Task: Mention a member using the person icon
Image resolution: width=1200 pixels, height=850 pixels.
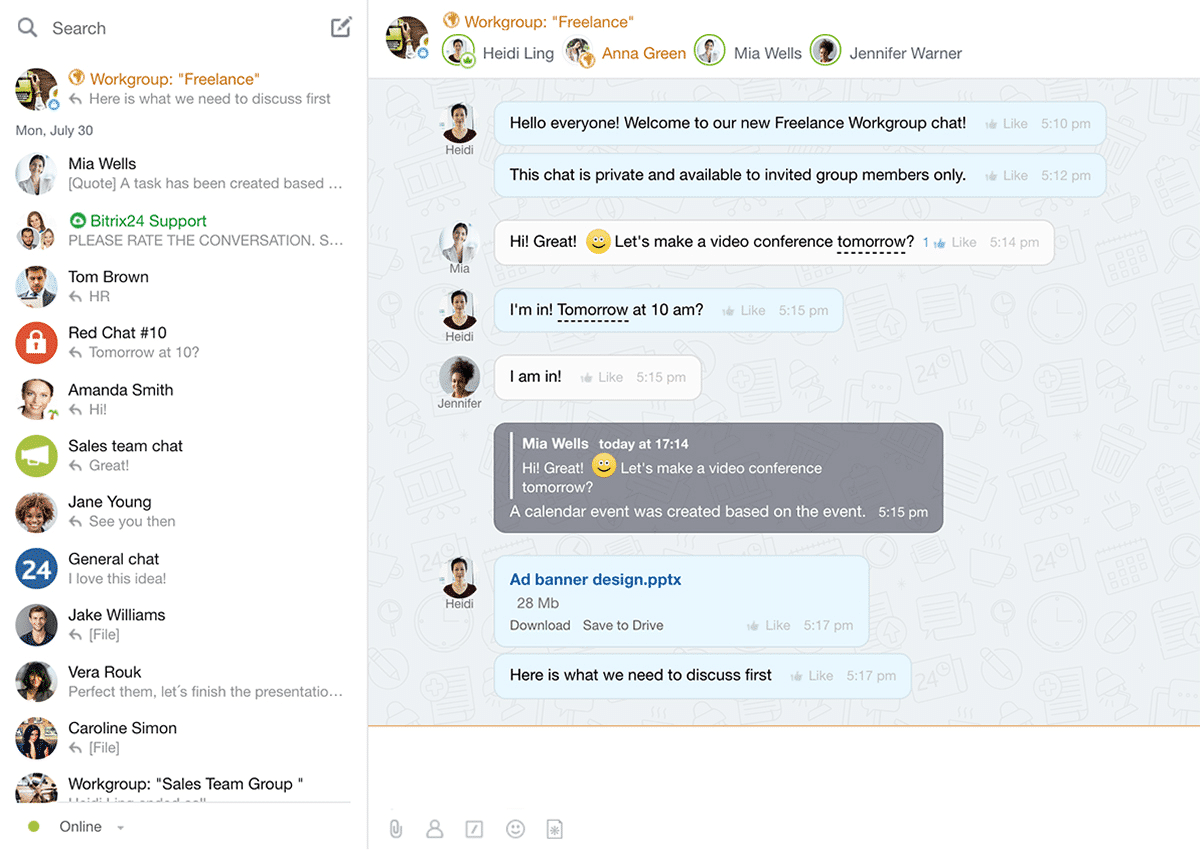Action: 435,828
